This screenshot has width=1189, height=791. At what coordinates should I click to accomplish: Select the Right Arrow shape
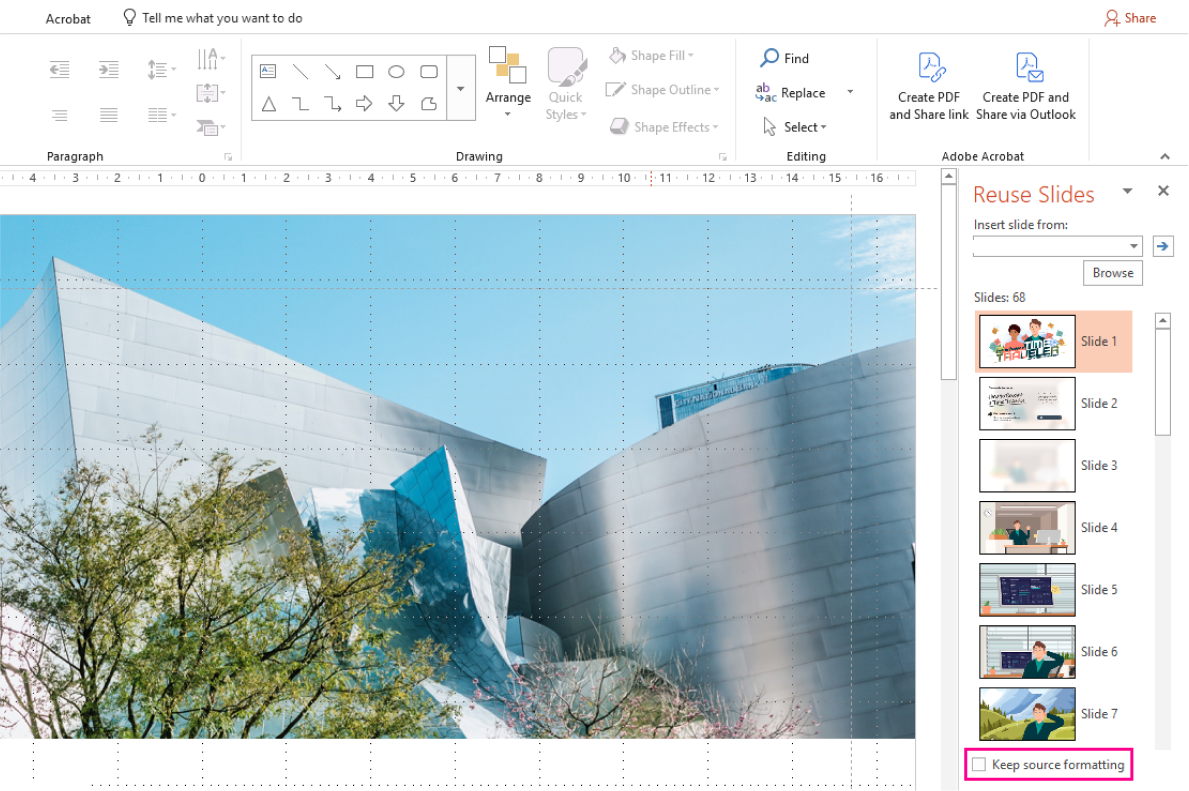[x=364, y=104]
